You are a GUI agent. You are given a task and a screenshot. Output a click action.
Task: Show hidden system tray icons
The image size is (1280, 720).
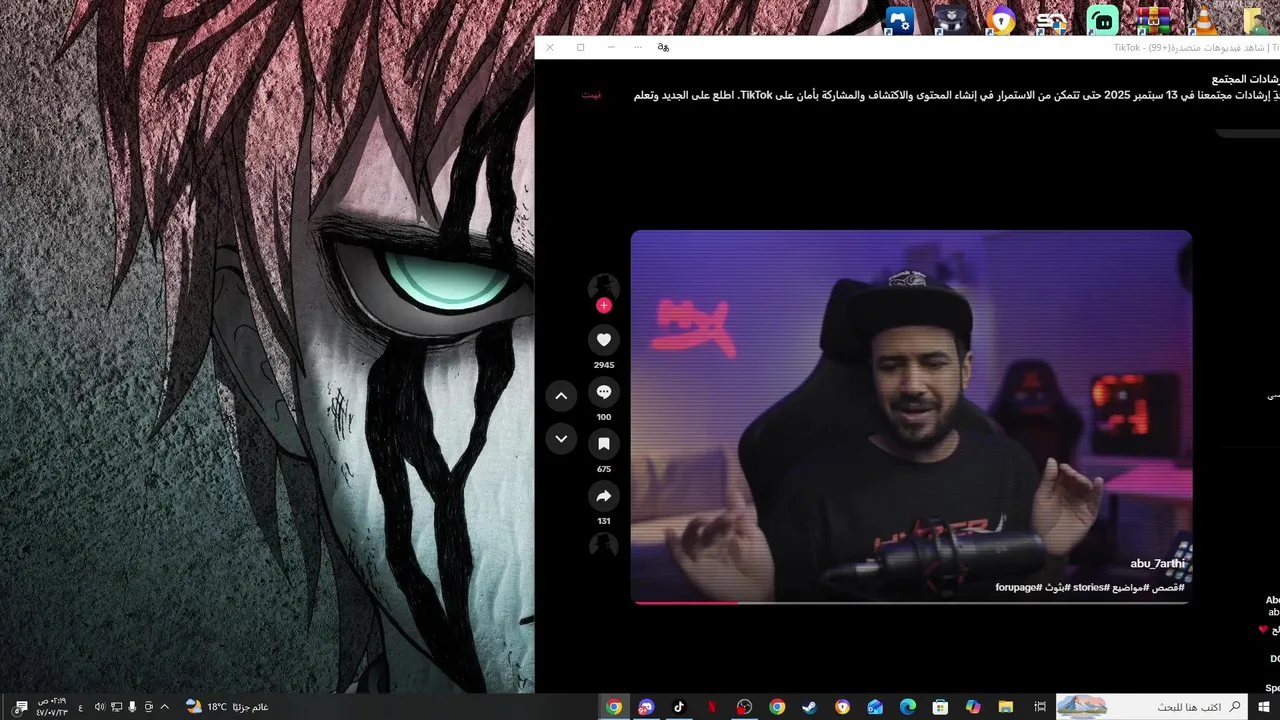pos(165,707)
